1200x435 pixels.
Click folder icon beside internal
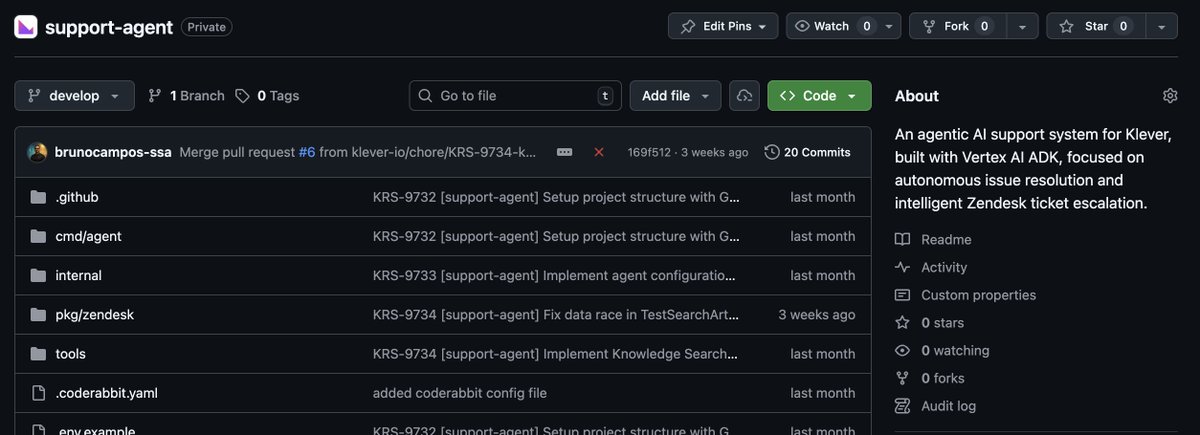(38, 275)
